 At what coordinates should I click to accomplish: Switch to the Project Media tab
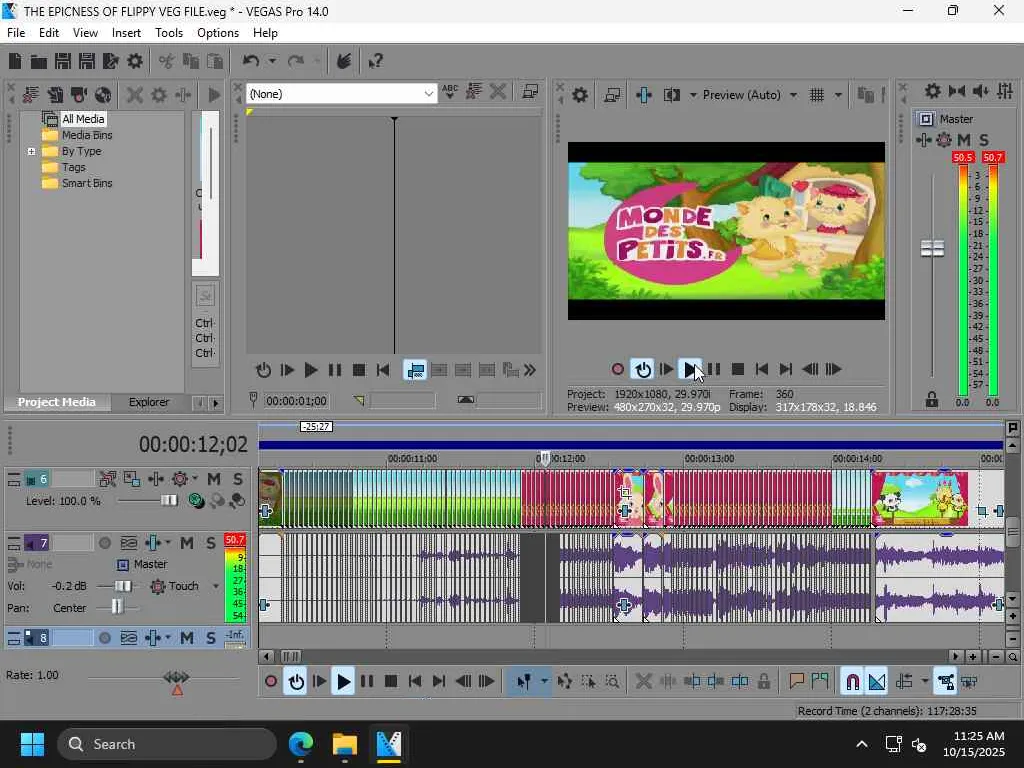coord(57,402)
